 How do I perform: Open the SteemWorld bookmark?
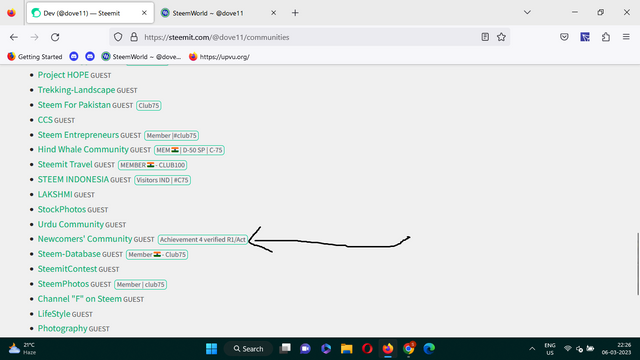[141, 57]
